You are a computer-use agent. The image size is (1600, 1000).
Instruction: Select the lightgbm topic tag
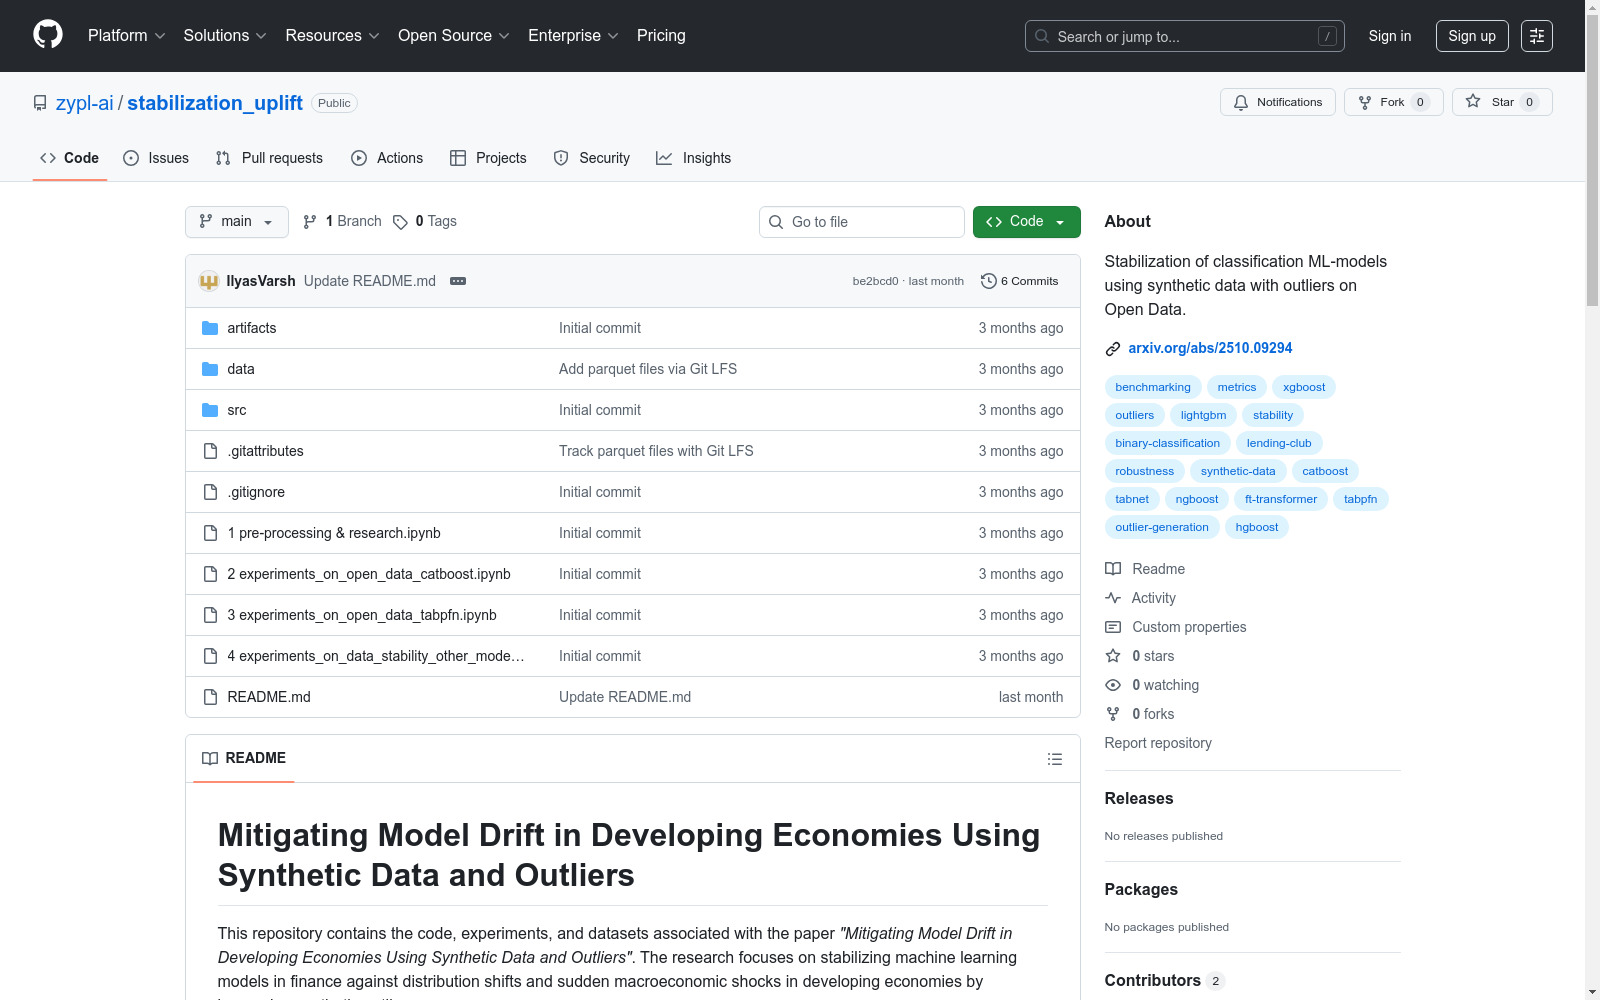tap(1203, 415)
